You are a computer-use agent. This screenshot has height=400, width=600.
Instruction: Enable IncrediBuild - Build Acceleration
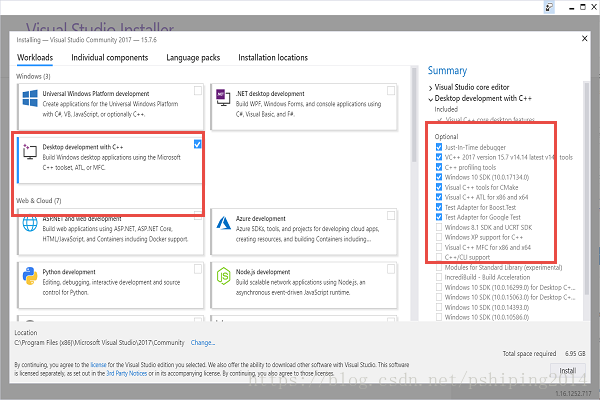439,277
